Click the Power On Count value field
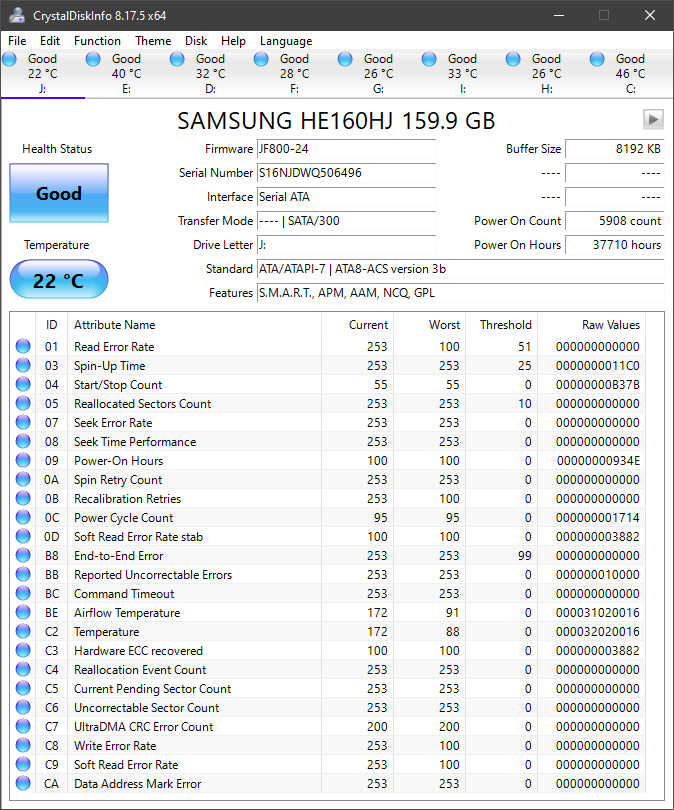 (615, 221)
